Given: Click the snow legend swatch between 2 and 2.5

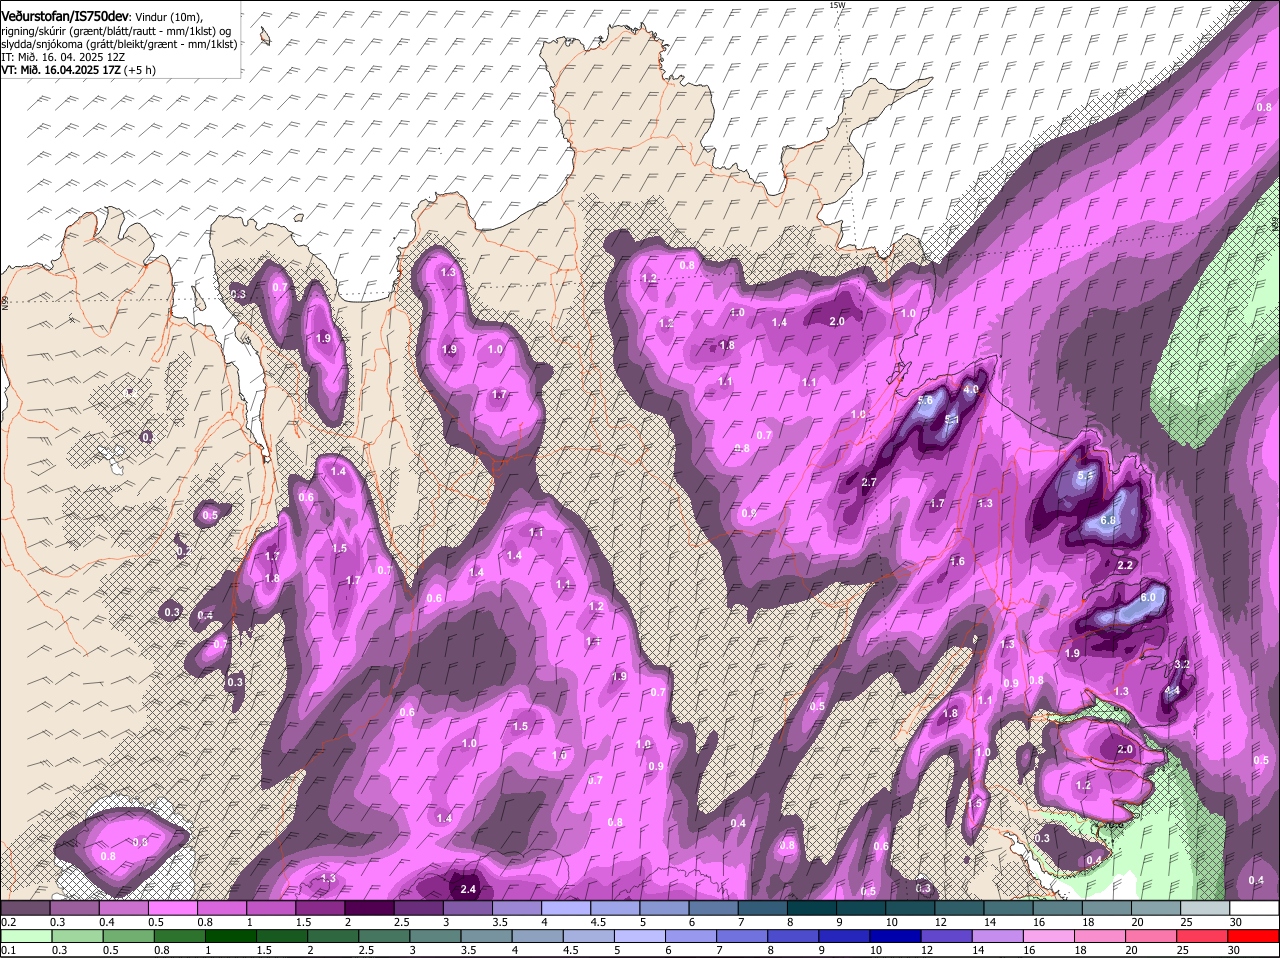Looking at the screenshot, I should pos(369,908).
